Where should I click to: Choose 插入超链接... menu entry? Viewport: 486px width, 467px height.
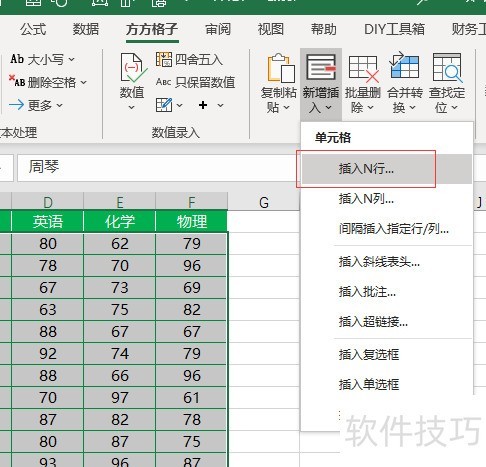pyautogui.click(x=387, y=322)
